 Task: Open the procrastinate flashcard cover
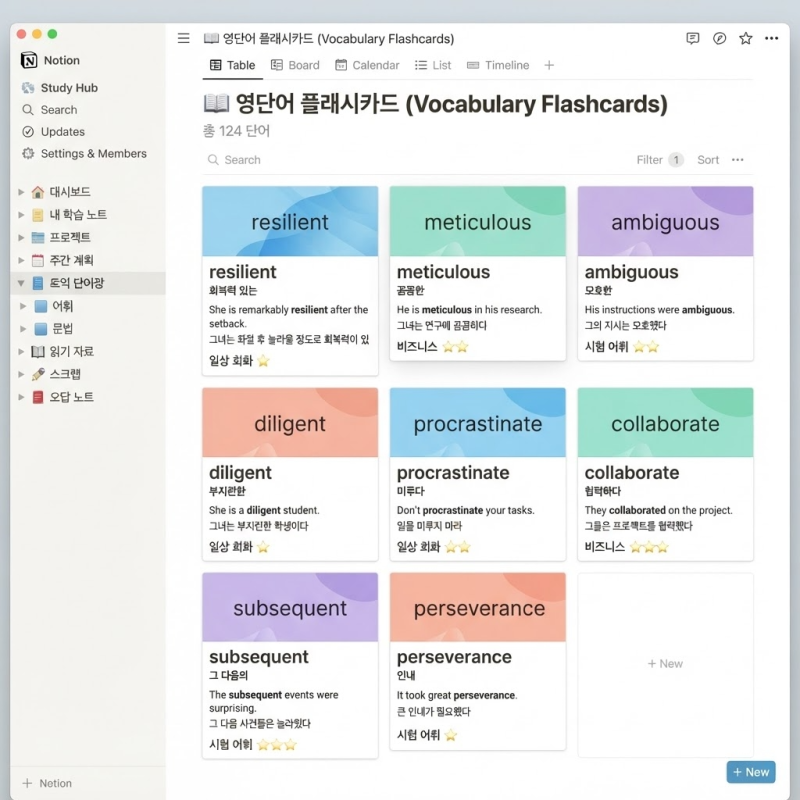click(478, 422)
